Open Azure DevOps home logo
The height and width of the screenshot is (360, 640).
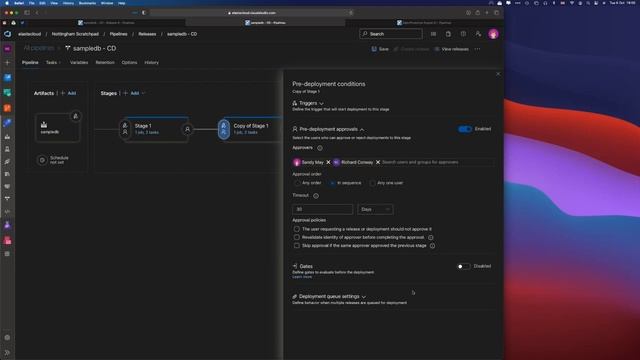(x=7, y=34)
